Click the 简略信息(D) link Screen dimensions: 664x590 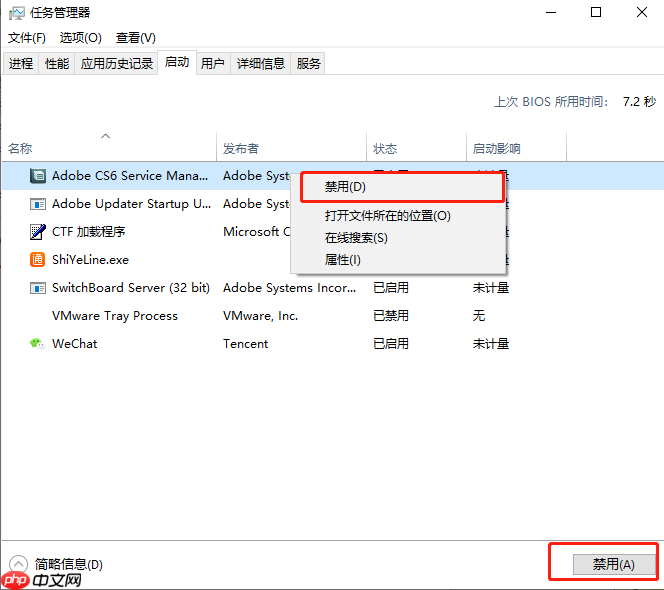coord(69,564)
